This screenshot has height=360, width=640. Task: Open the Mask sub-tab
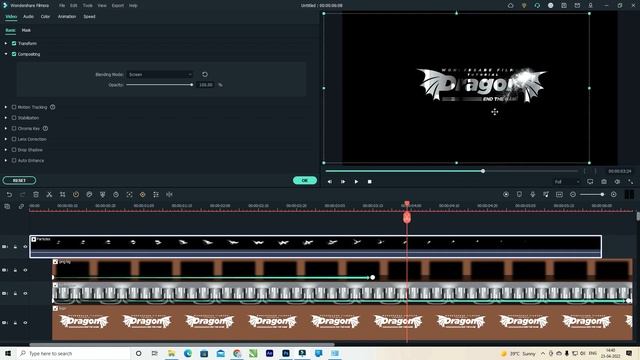[x=26, y=30]
